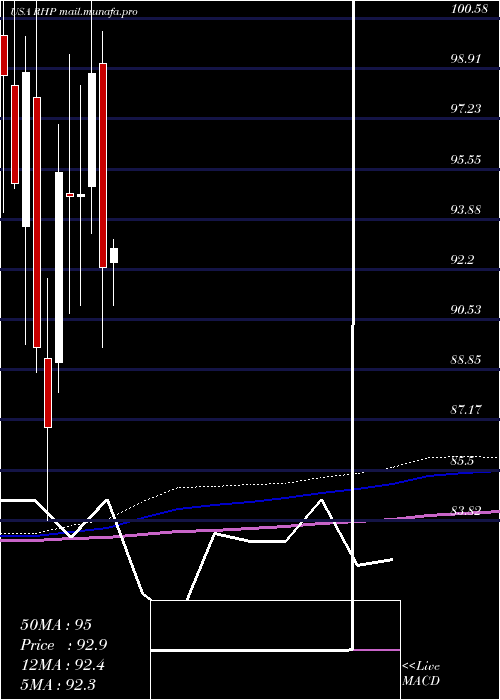Click the last small white candlestick body
The width and height of the screenshot is (500, 700).
coord(114,255)
